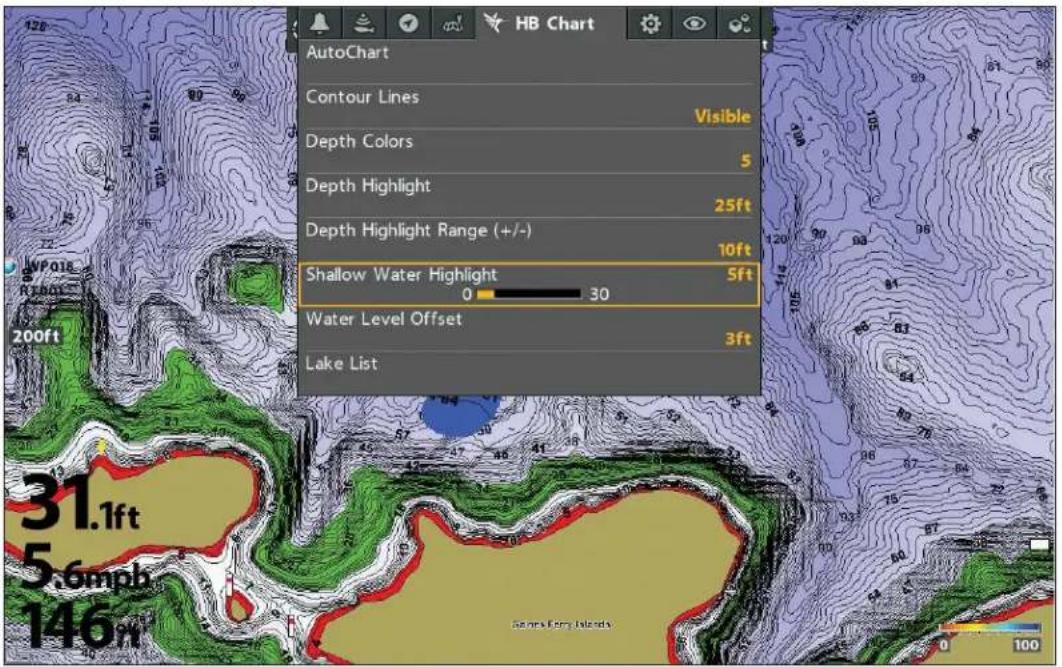Select the Shallow Water Highlight item
1062x667 pixels.
[x=529, y=284]
